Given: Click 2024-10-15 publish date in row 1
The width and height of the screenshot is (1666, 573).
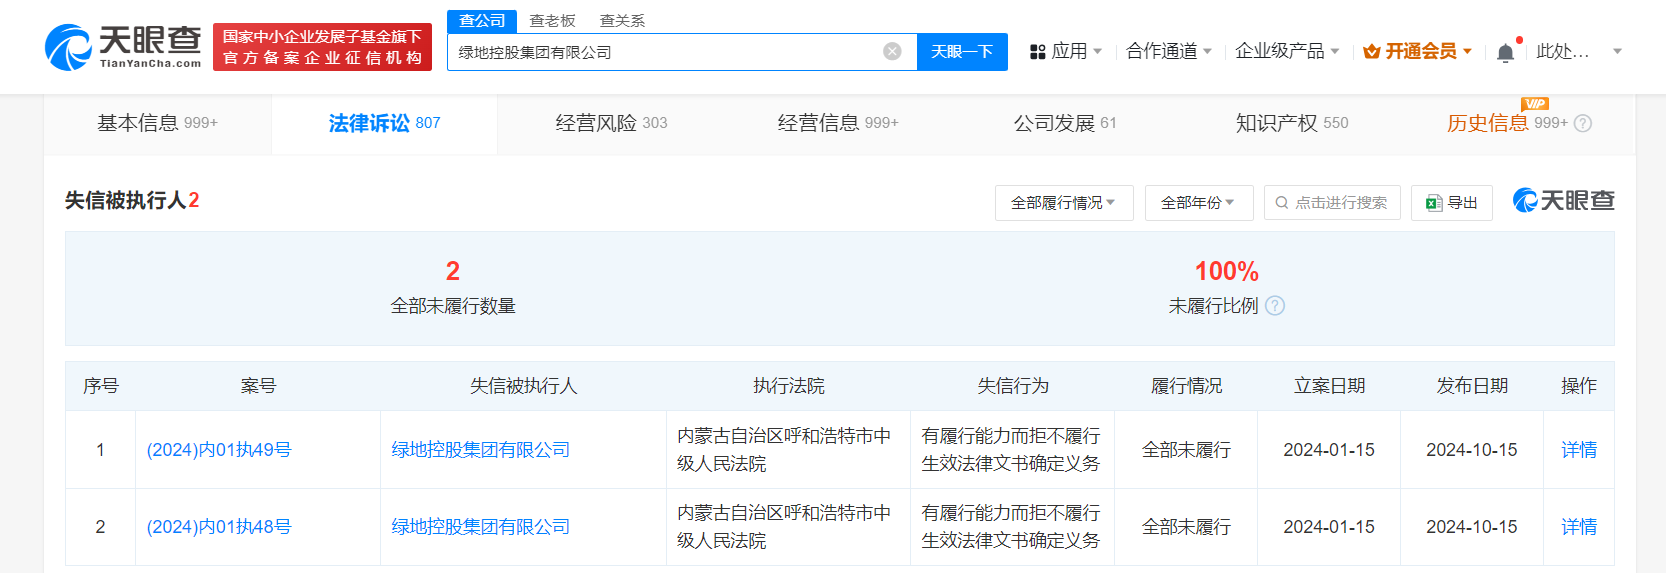Looking at the screenshot, I should [1472, 450].
